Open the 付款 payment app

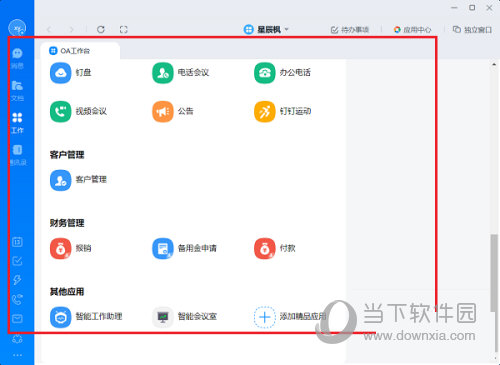point(265,248)
